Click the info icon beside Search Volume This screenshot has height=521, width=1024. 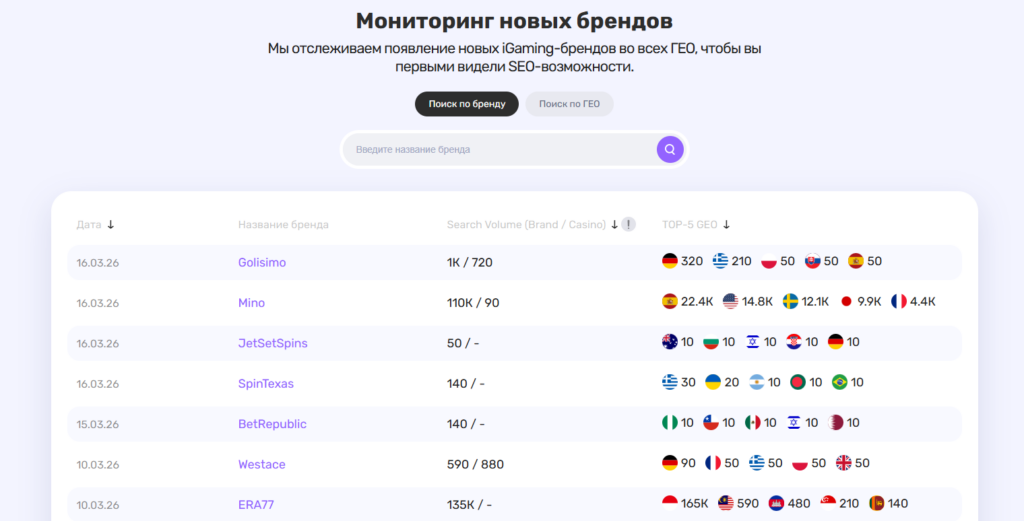(628, 225)
